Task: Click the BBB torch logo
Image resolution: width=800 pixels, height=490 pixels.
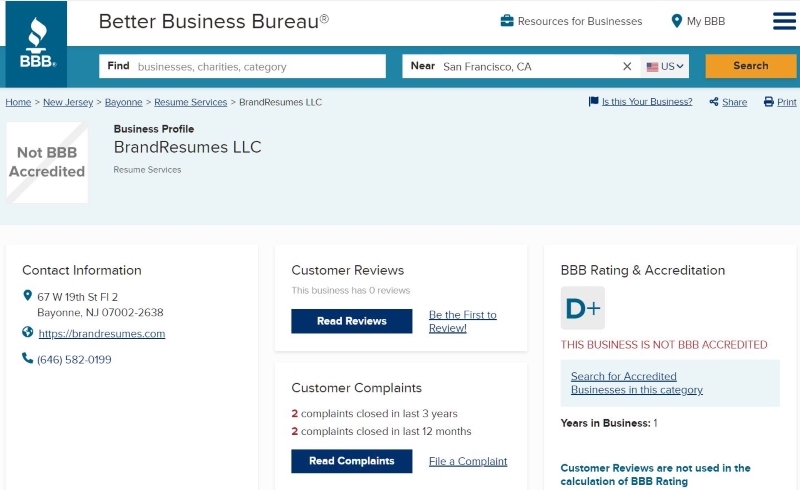Action: [36, 44]
